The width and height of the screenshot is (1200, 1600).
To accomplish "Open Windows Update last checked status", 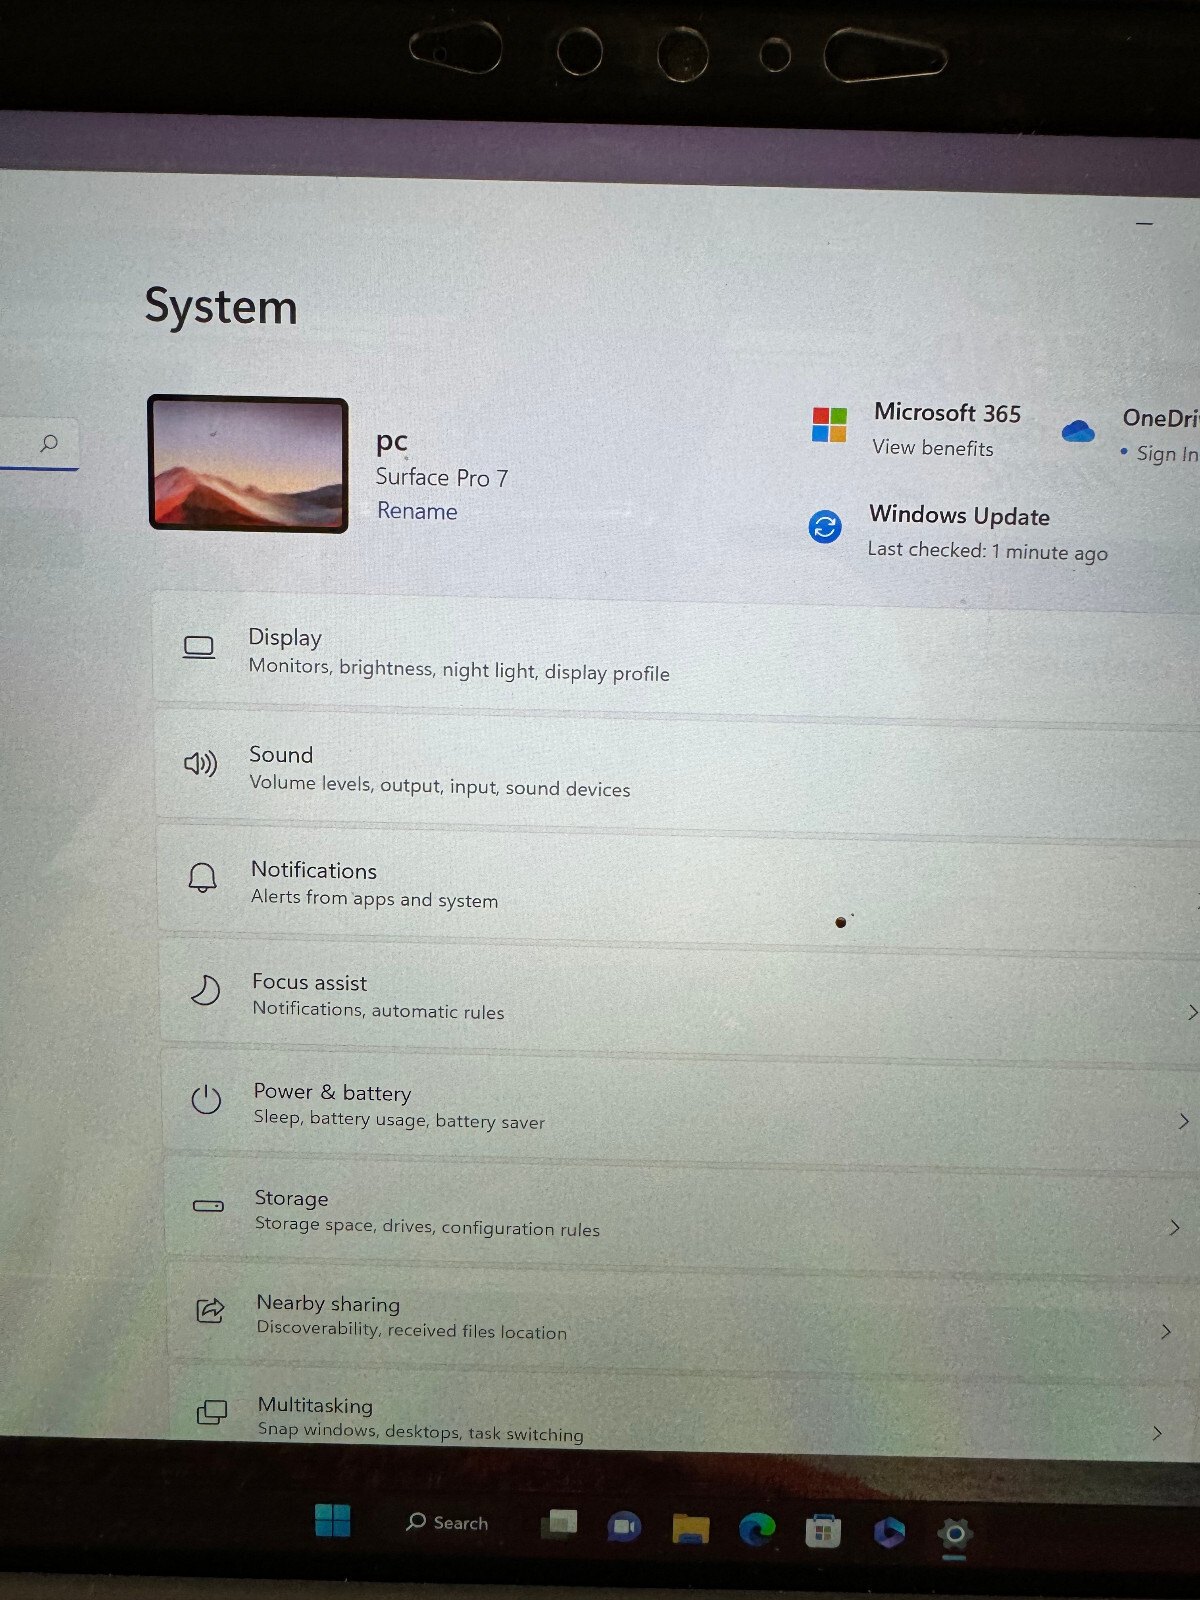I will (987, 551).
